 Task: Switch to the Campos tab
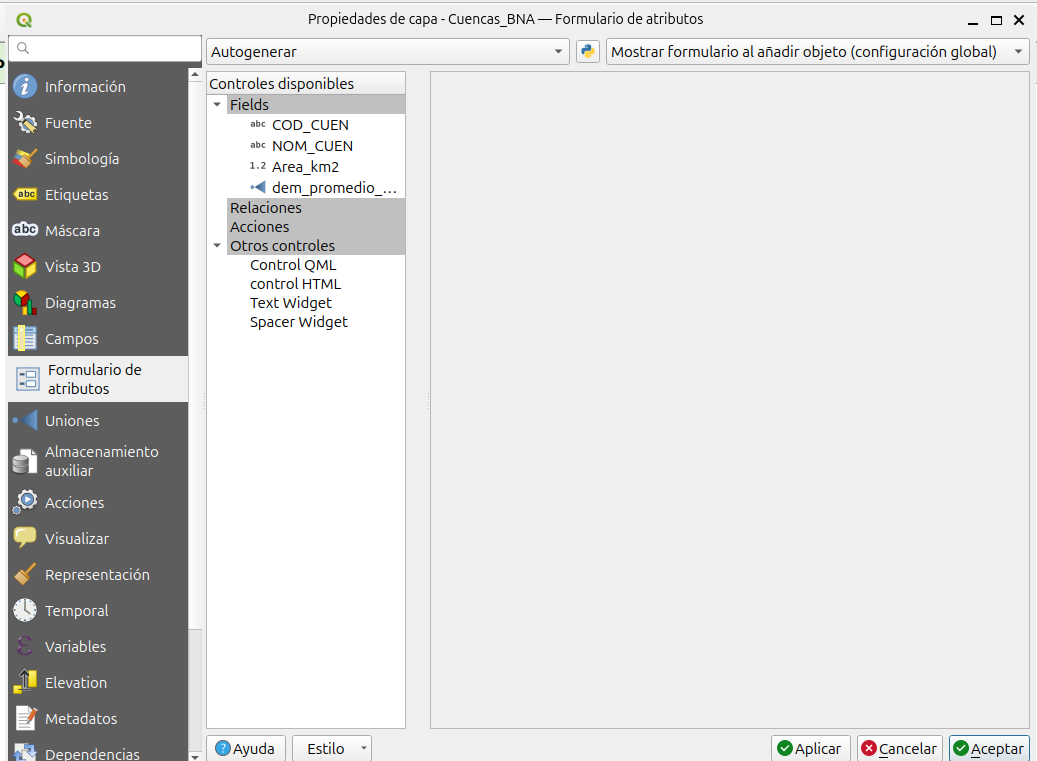(71, 339)
